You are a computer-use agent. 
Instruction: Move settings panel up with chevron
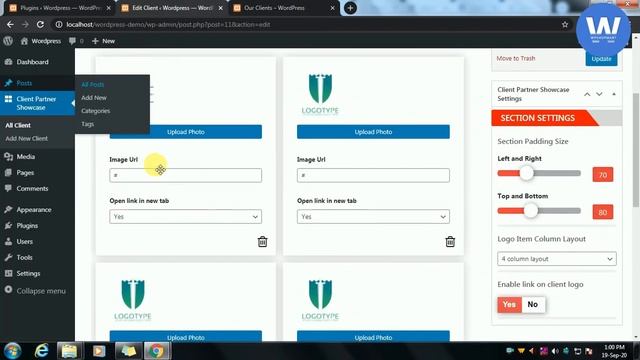point(587,94)
